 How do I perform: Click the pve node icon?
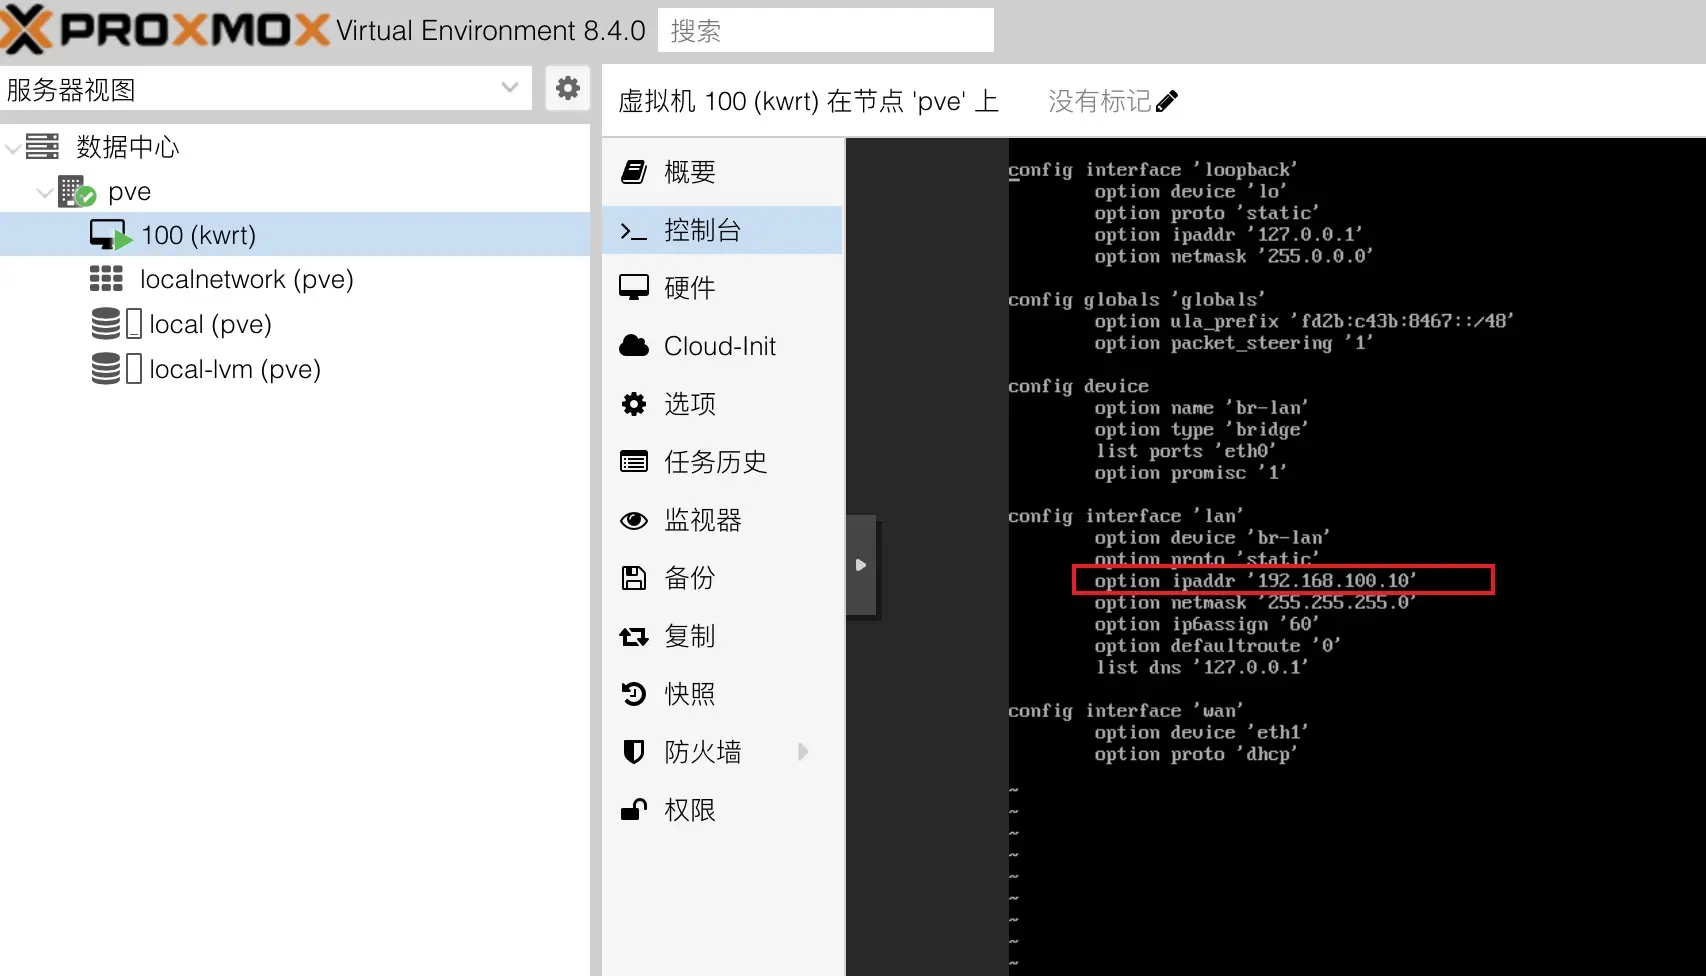click(x=76, y=191)
